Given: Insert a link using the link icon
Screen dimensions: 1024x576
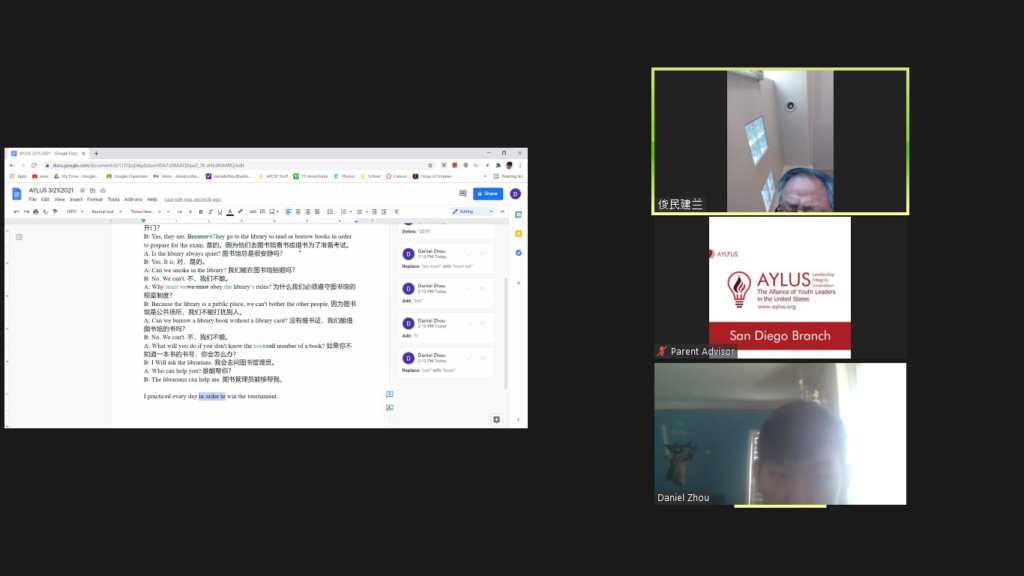Looking at the screenshot, I should click(x=253, y=212).
